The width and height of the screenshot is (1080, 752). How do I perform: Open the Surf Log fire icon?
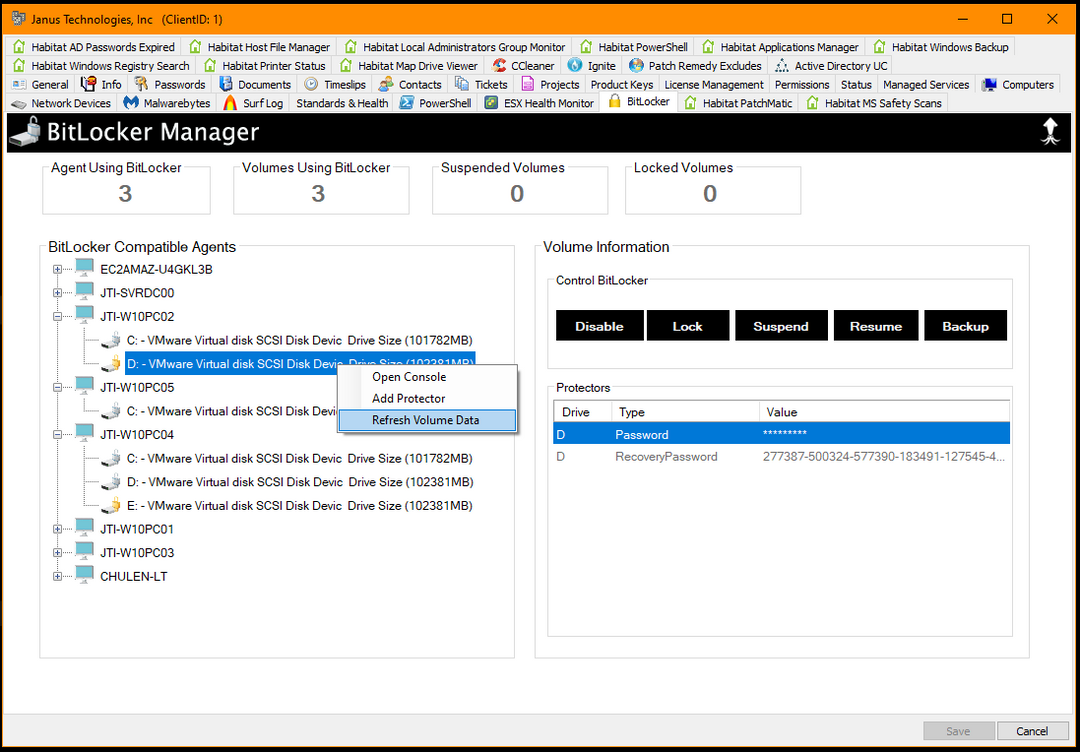[x=228, y=102]
